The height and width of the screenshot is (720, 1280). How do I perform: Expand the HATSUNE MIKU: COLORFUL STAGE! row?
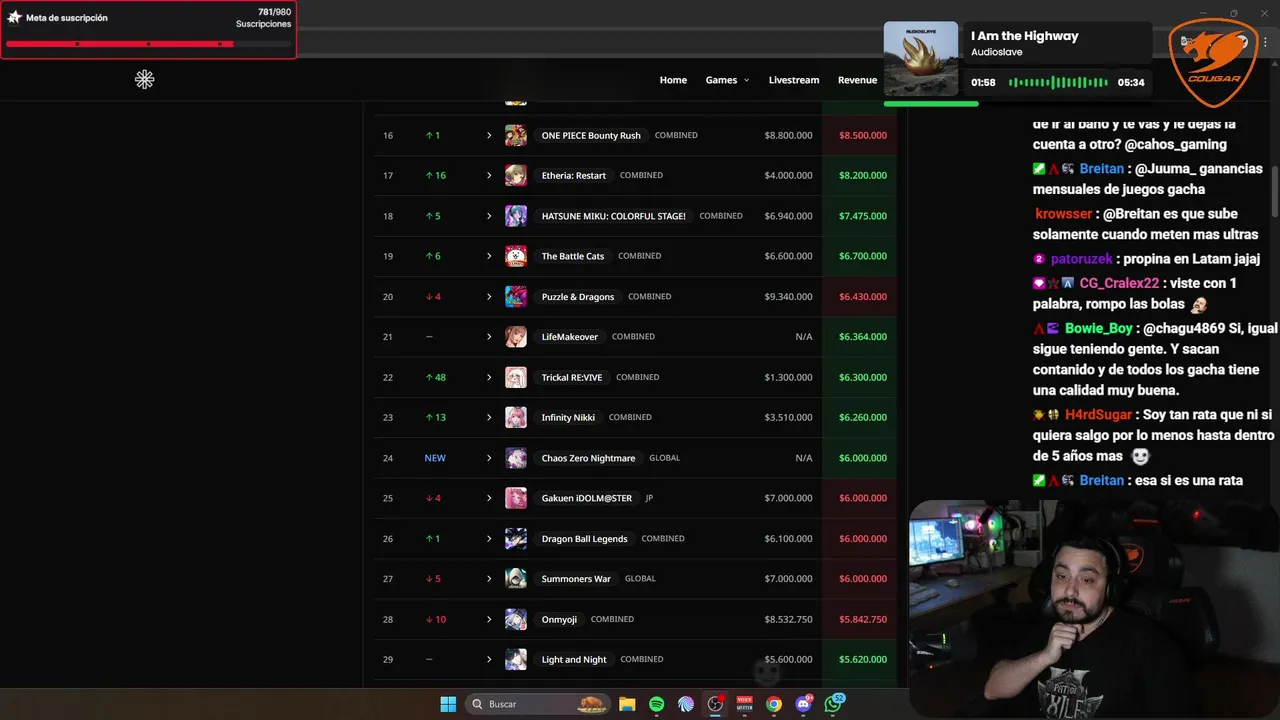tap(489, 216)
